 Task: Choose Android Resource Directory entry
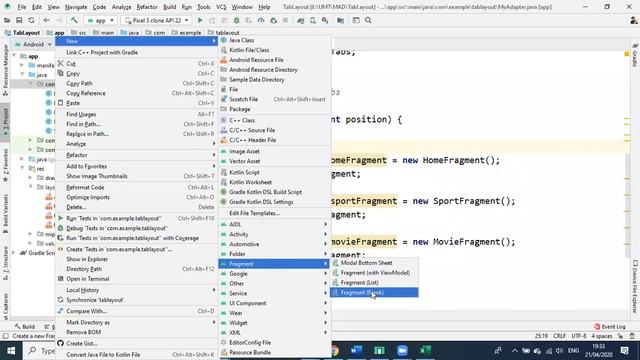click(x=275, y=70)
